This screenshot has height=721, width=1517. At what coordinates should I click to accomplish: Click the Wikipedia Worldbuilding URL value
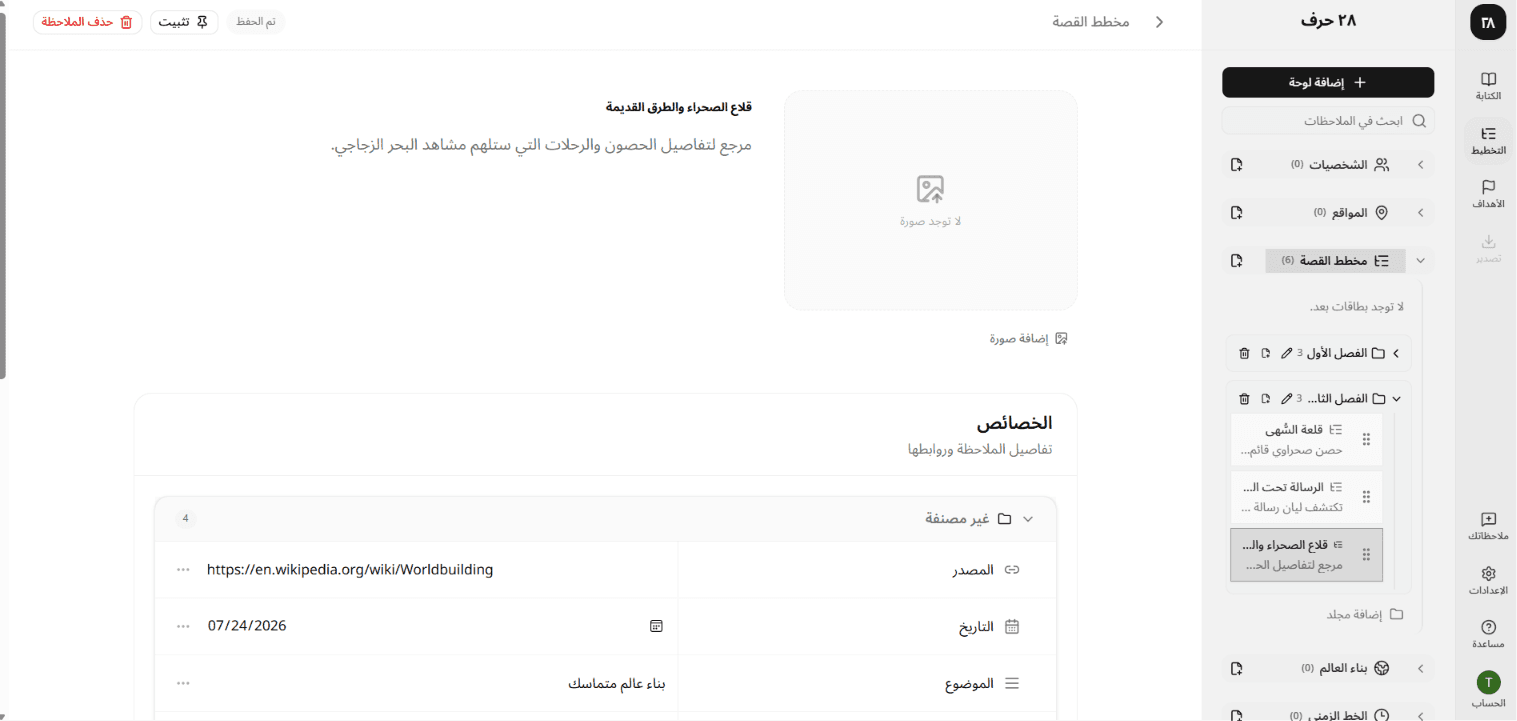(x=350, y=570)
